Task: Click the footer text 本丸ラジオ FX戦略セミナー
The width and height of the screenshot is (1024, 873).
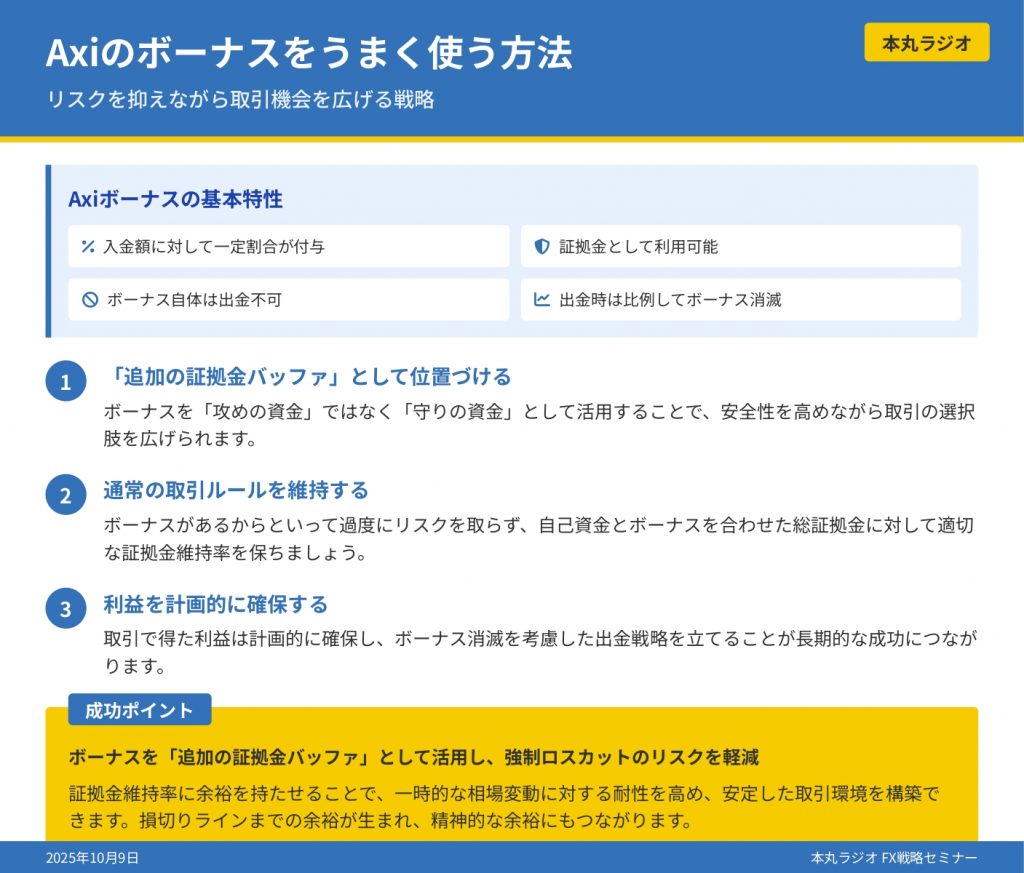Action: click(x=894, y=858)
